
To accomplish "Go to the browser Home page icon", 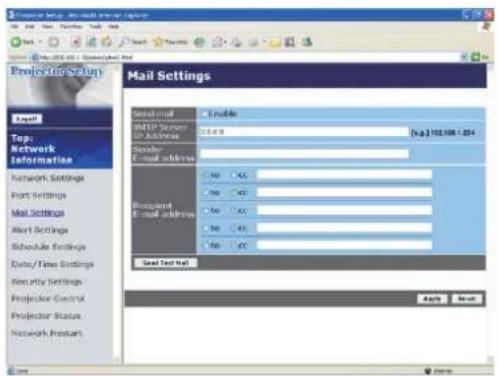I will 106,42.
